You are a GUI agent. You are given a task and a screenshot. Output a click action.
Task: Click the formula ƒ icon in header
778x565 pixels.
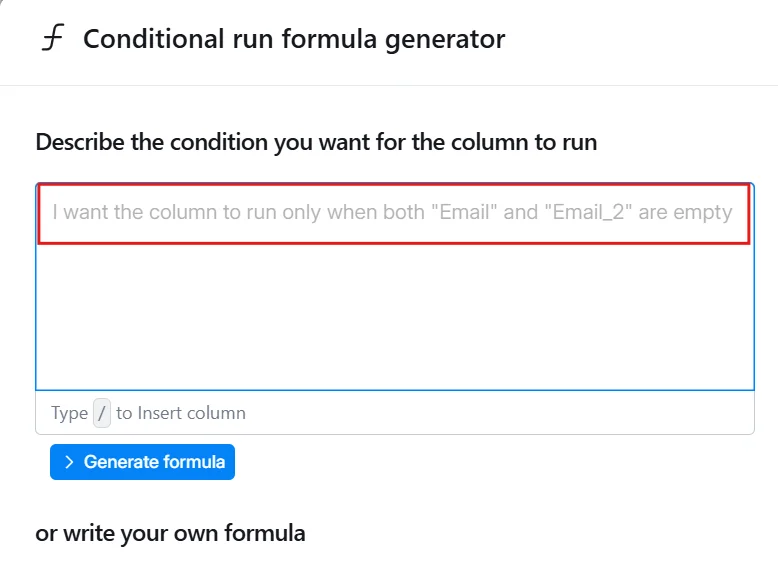click(51, 40)
